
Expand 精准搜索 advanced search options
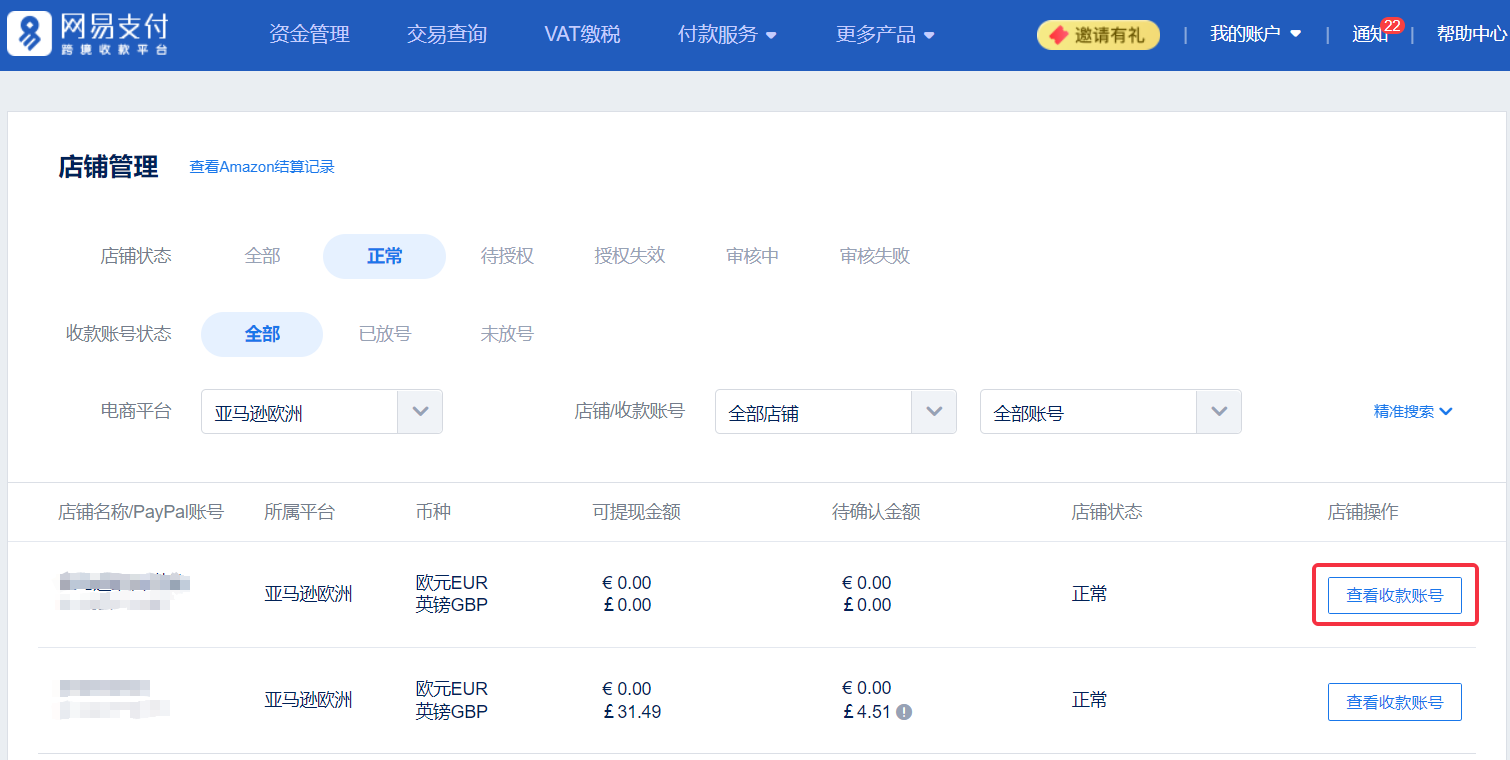1412,411
